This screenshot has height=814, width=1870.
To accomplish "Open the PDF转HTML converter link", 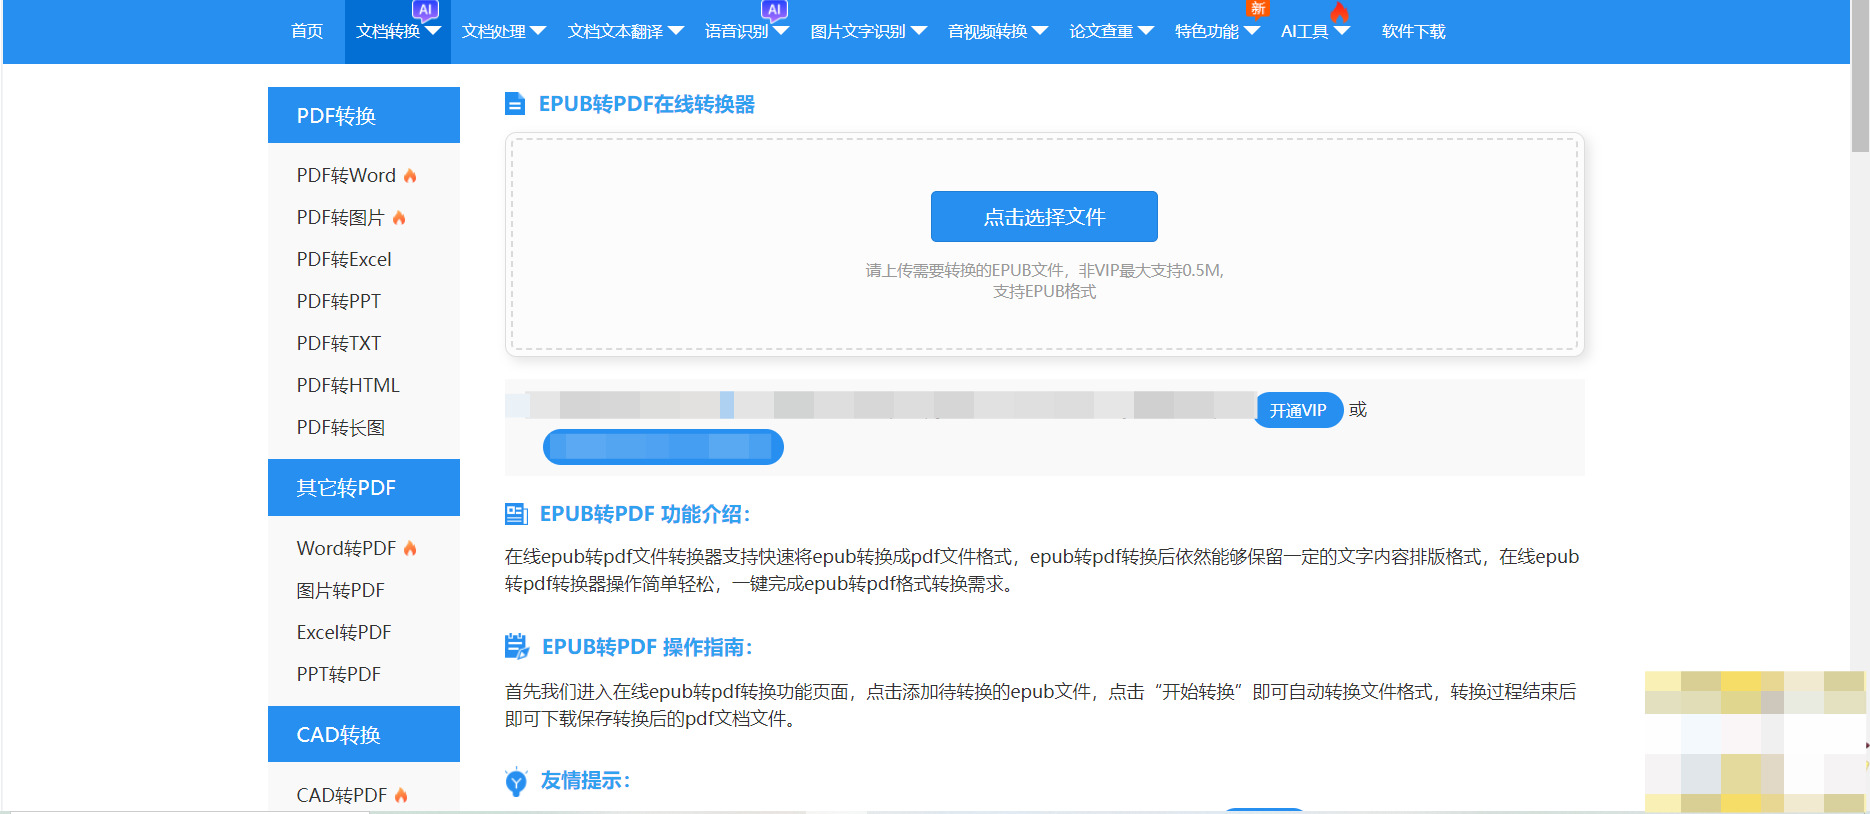I will pos(348,386).
